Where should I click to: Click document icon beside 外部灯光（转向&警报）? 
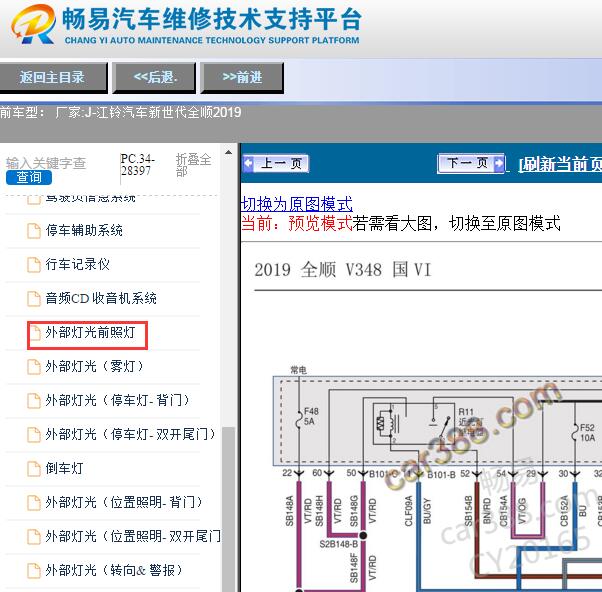34,571
